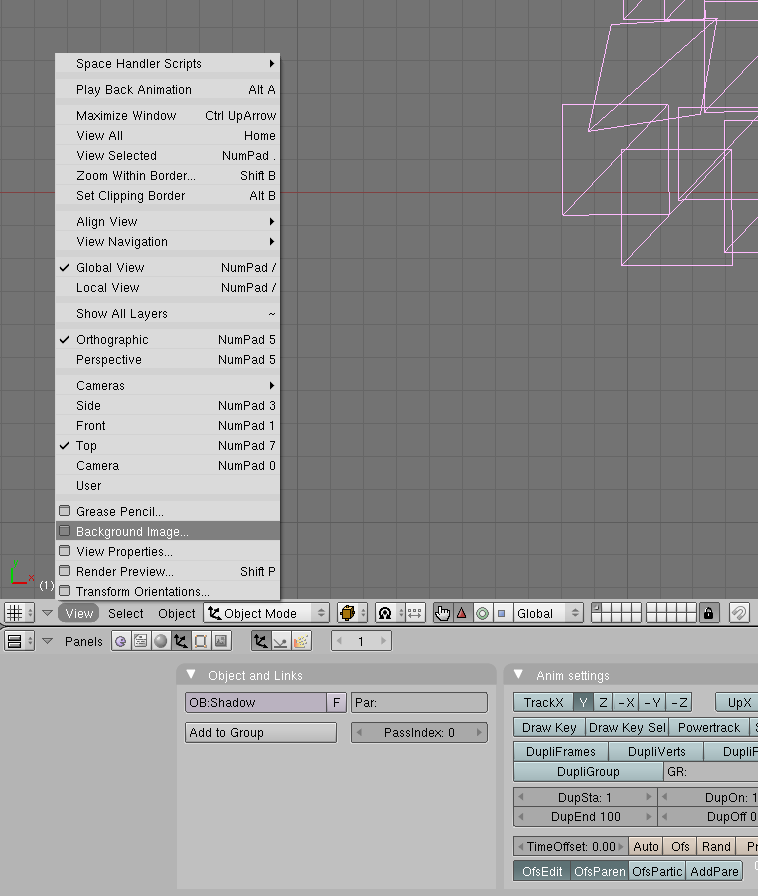Switch to Script context icon
This screenshot has width=758, height=896.
click(x=141, y=641)
